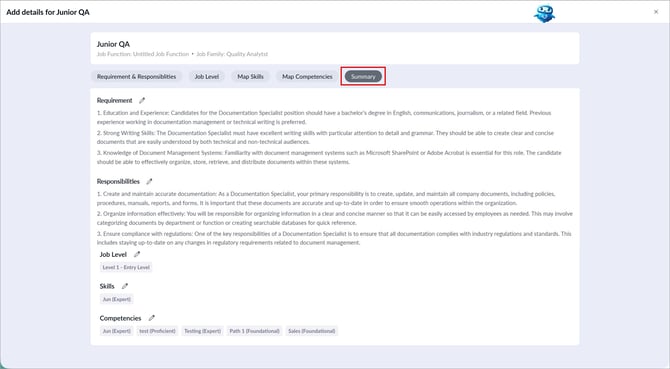Click Organize information effectively responsibility text
Image resolution: width=670 pixels, height=369 pixels.
pyautogui.click(x=335, y=218)
